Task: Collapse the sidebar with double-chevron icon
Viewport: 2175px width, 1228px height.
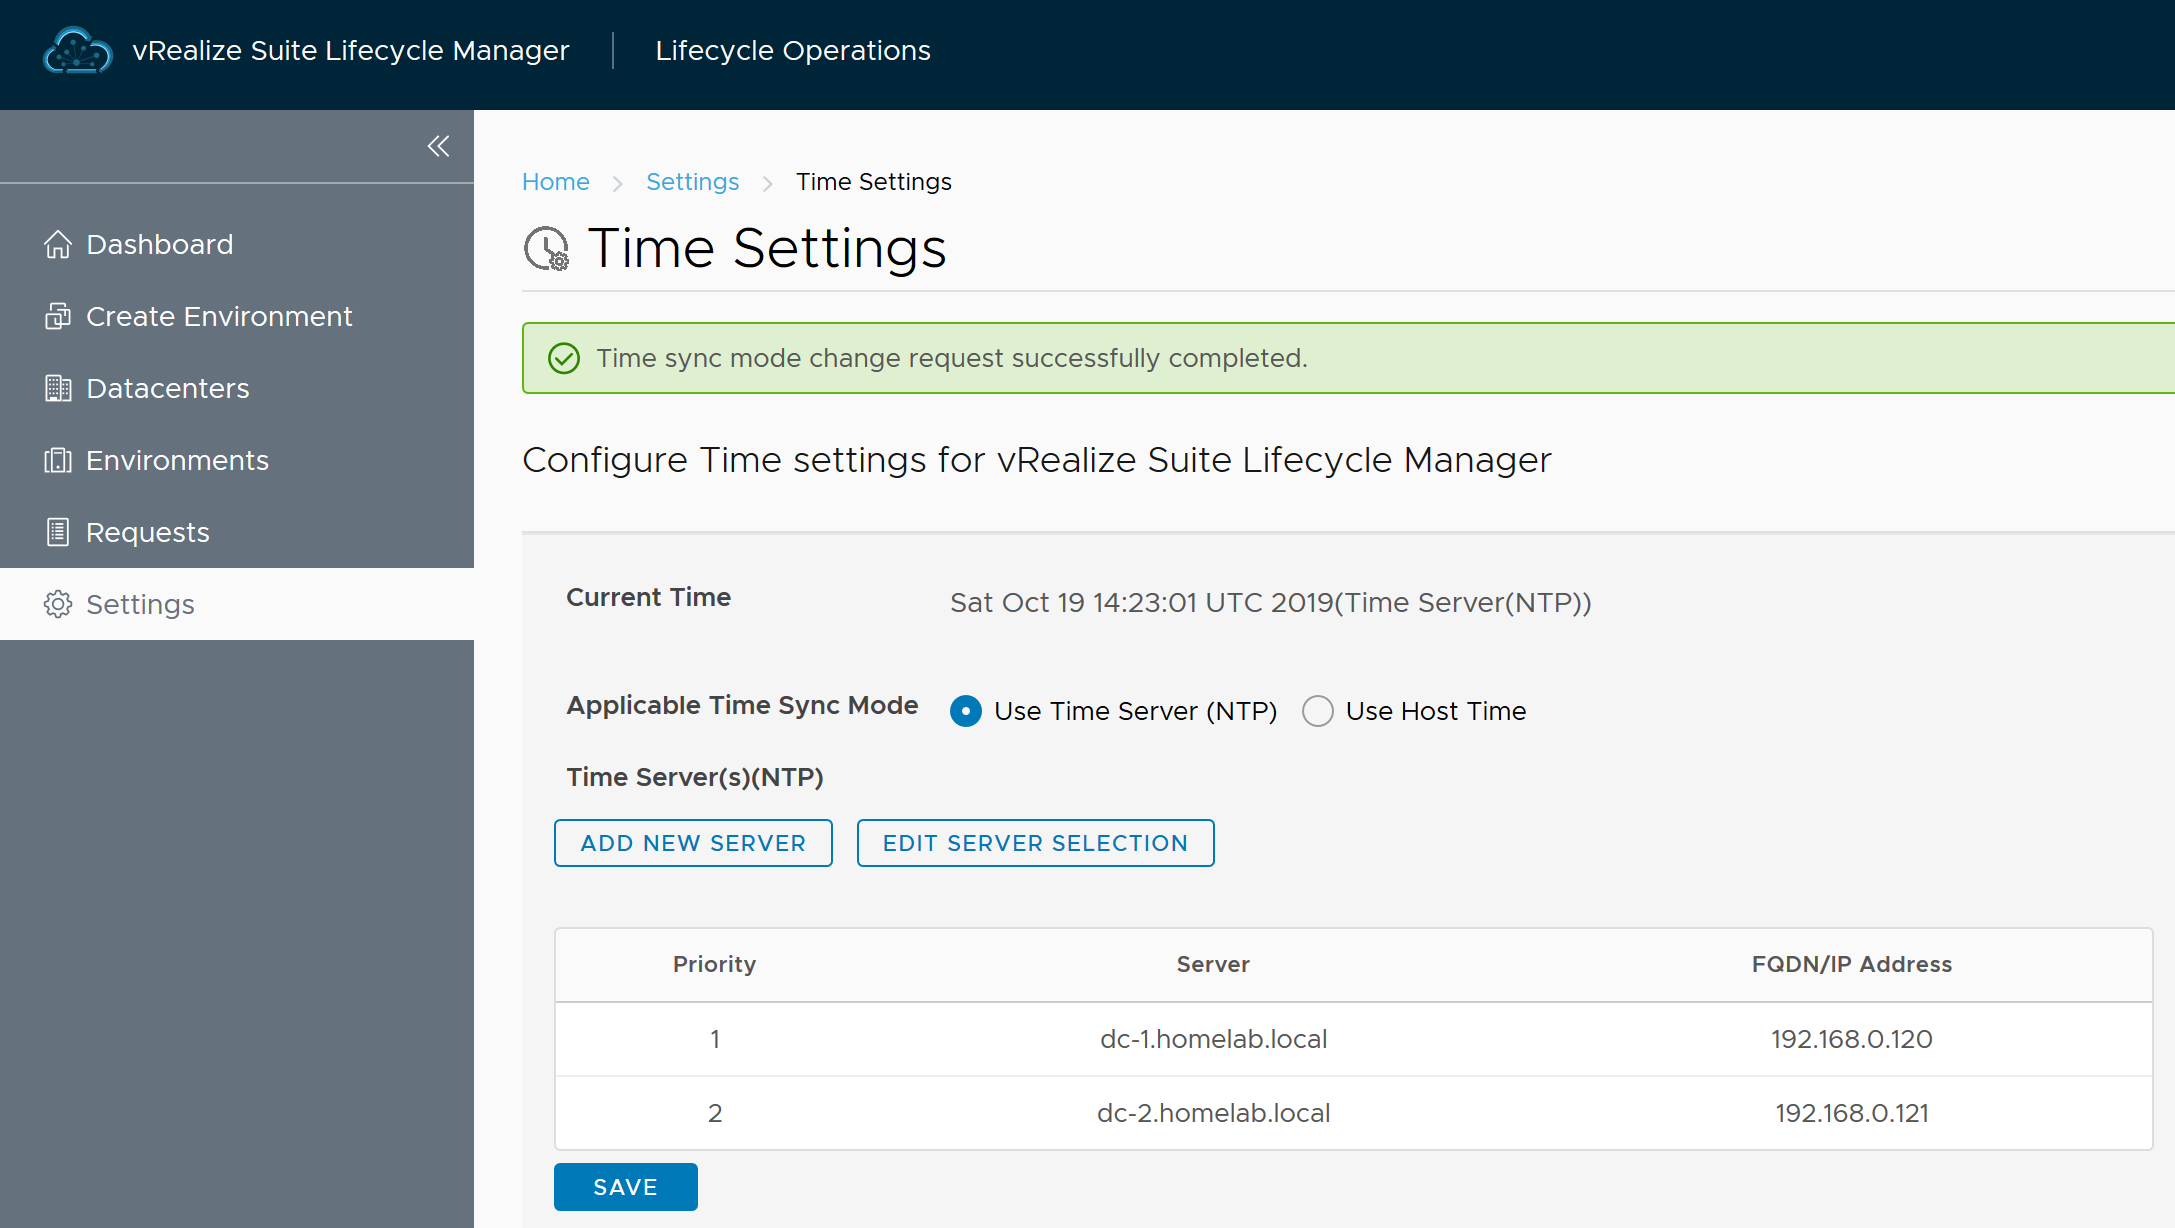Action: point(438,146)
